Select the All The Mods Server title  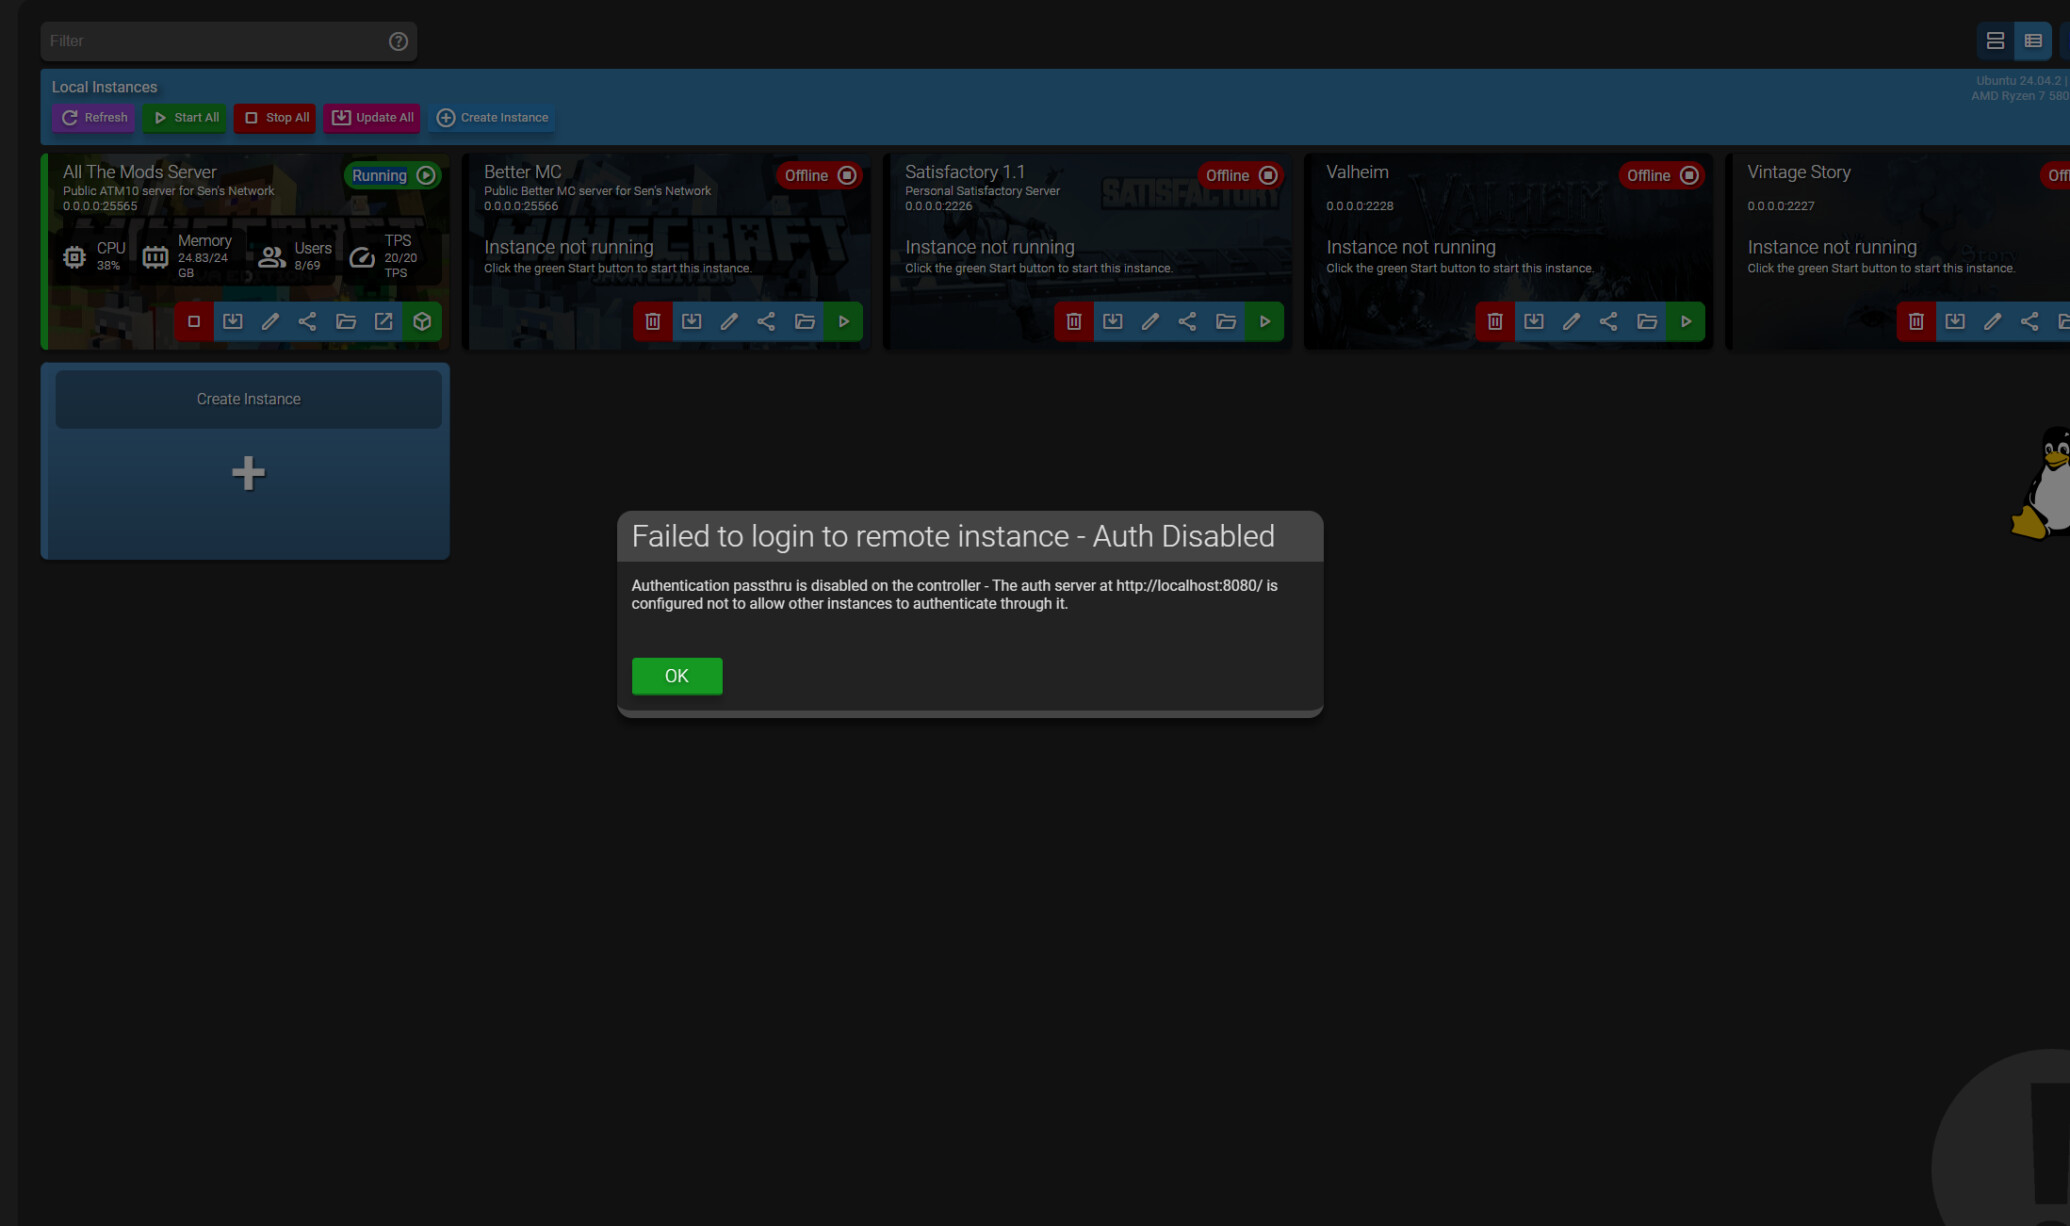pyautogui.click(x=139, y=172)
